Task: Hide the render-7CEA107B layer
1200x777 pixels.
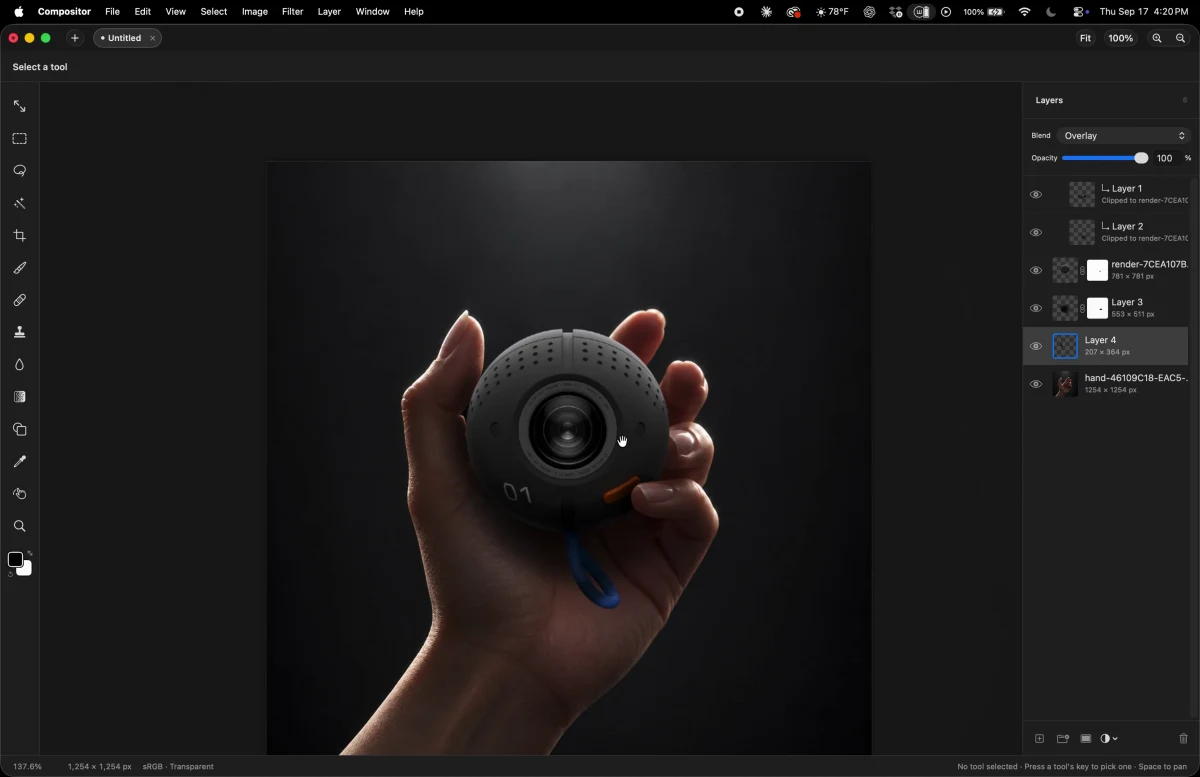Action: click(x=1036, y=270)
